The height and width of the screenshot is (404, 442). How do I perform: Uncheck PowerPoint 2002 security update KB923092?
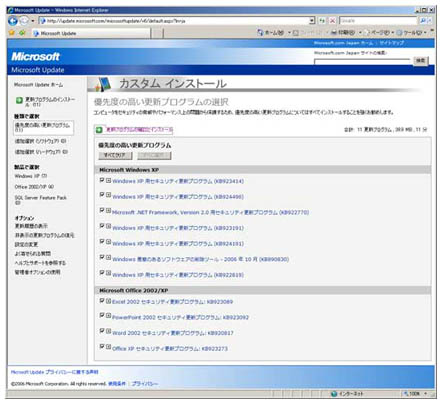click(102, 315)
